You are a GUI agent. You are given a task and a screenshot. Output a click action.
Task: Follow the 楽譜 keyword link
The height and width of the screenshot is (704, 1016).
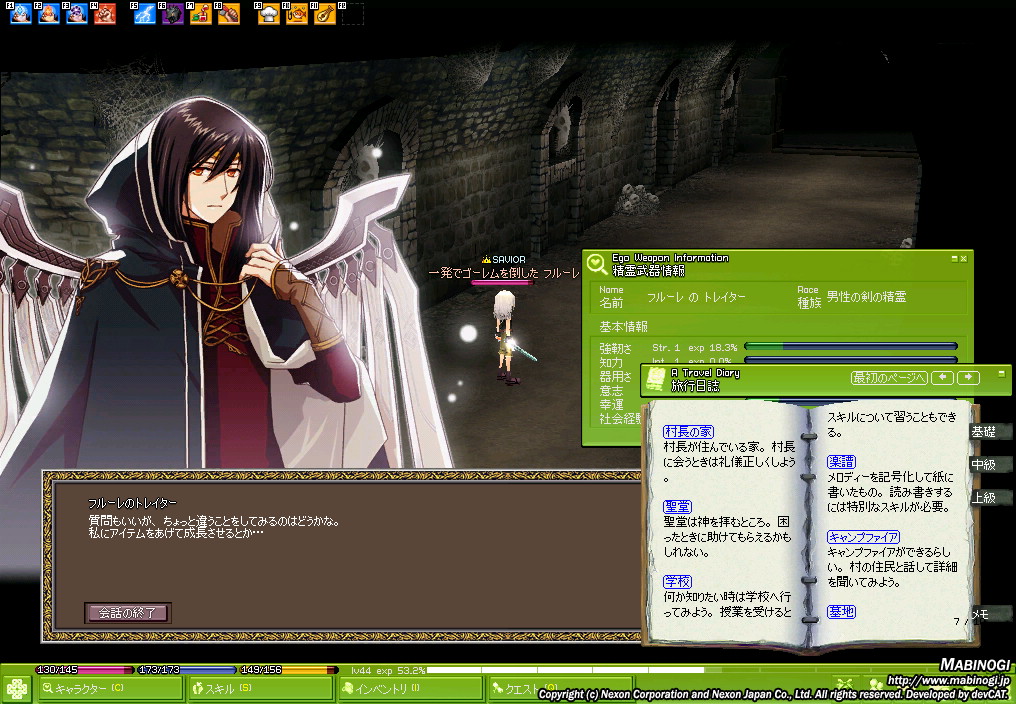[841, 462]
